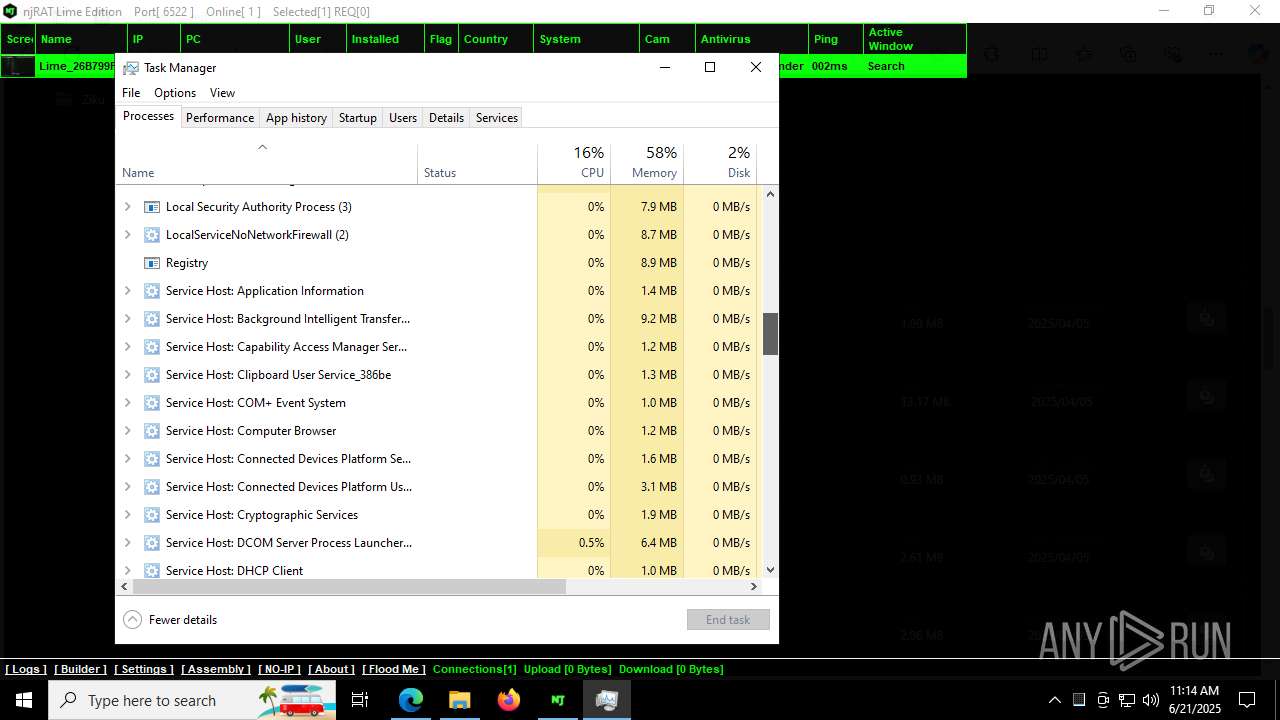The width and height of the screenshot is (1280, 720).
Task: Sort processes by Disk column
Action: pyautogui.click(x=720, y=163)
